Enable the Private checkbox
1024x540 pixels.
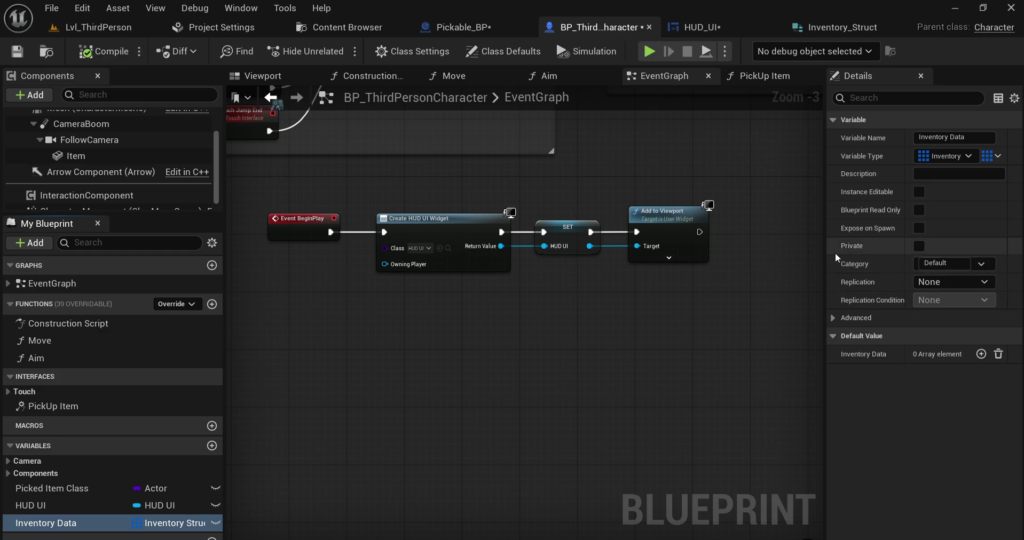(x=919, y=246)
